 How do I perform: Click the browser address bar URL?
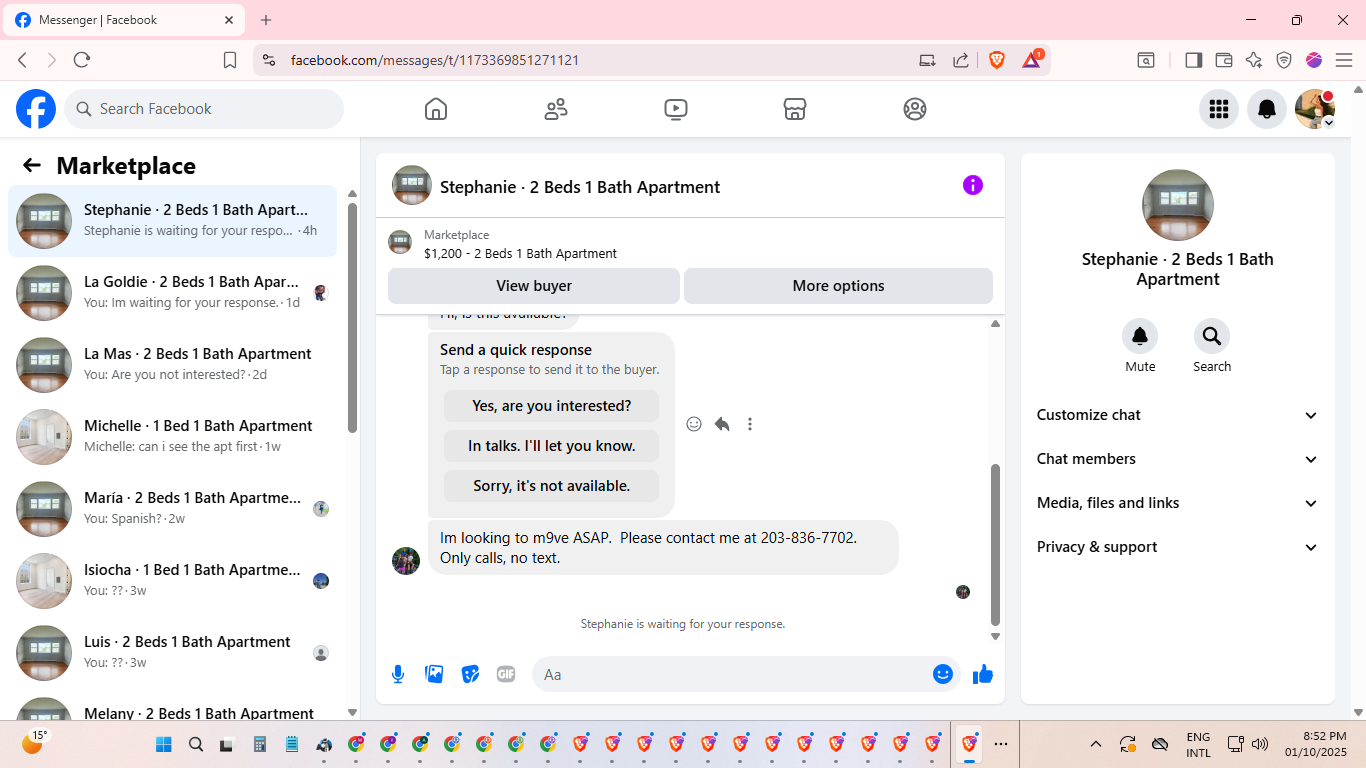(x=435, y=60)
